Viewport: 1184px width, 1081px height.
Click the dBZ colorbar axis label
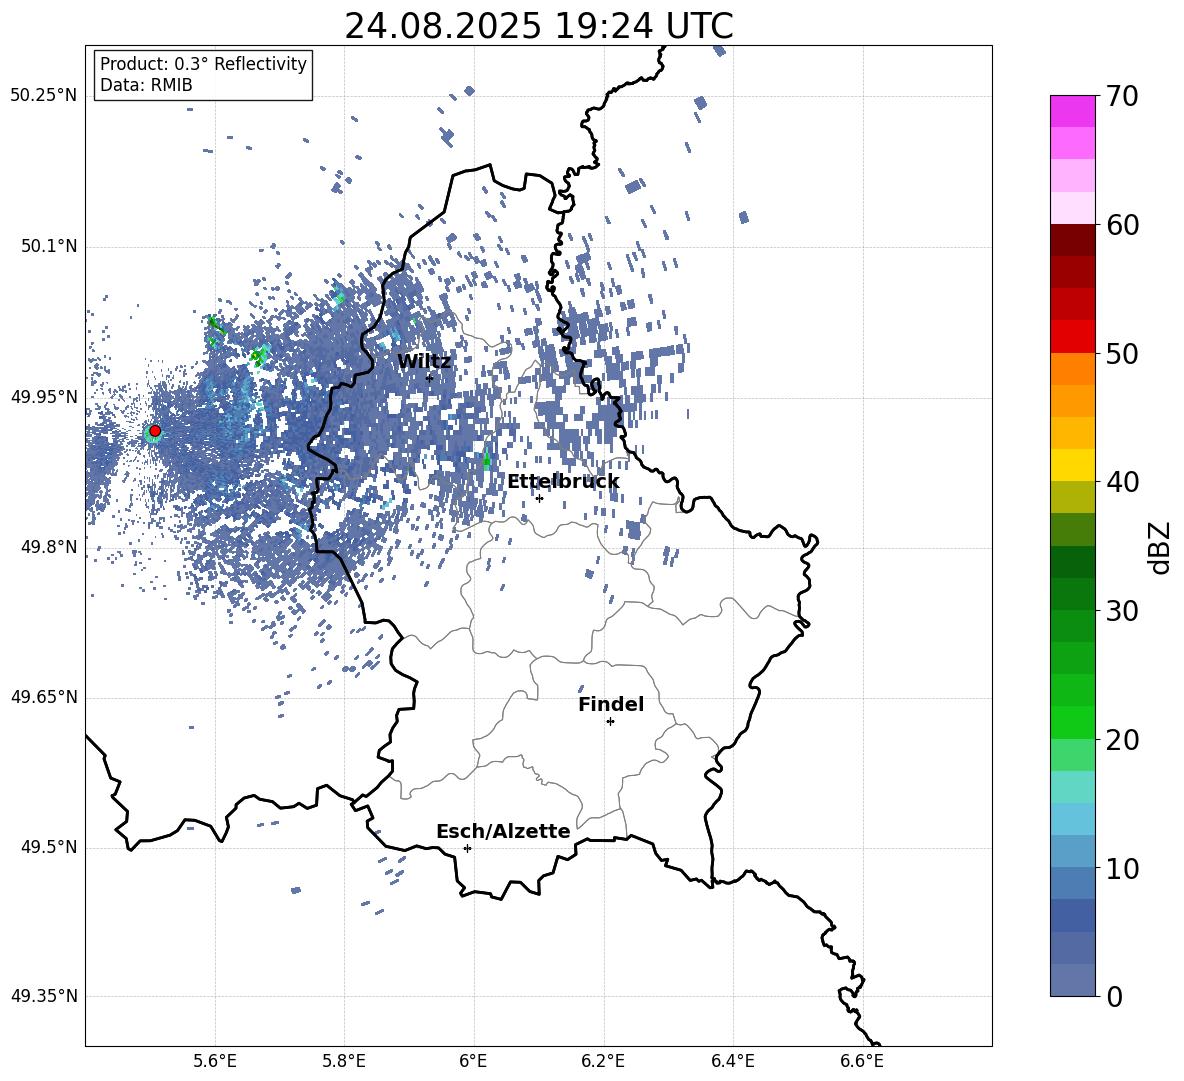click(x=1159, y=547)
